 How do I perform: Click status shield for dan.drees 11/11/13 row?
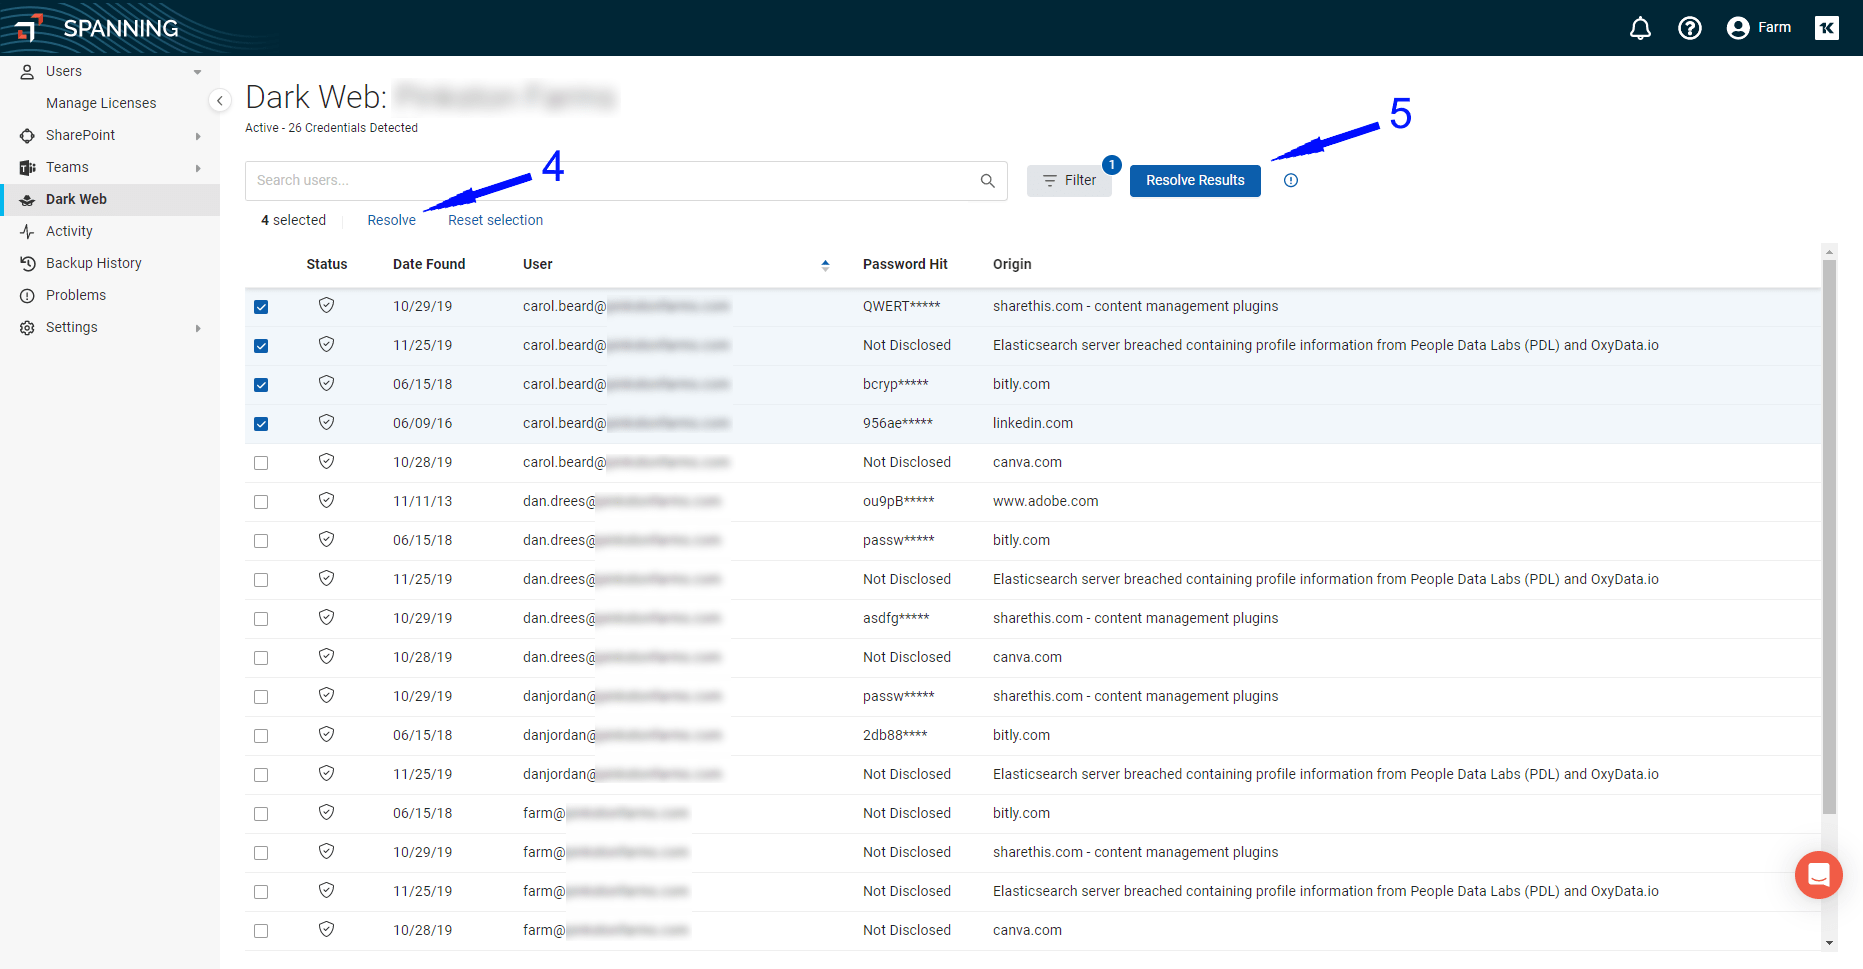pos(326,501)
